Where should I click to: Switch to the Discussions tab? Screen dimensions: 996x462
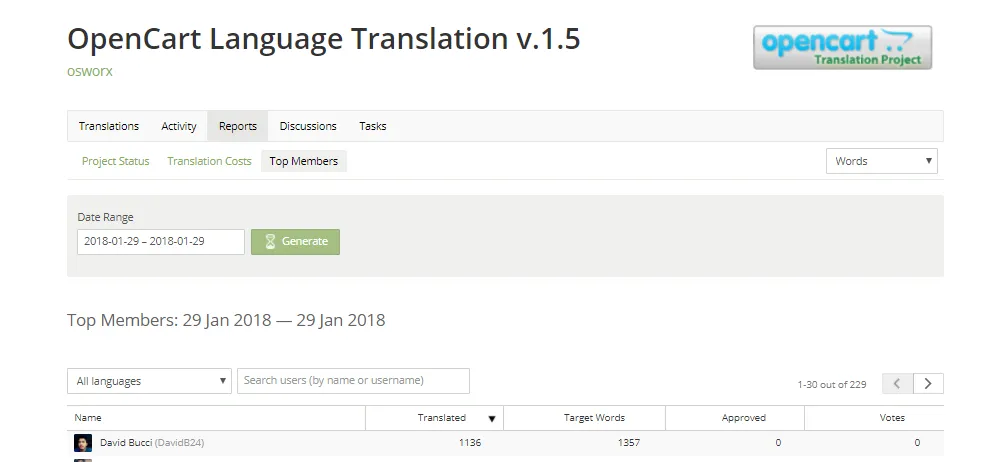pos(308,126)
